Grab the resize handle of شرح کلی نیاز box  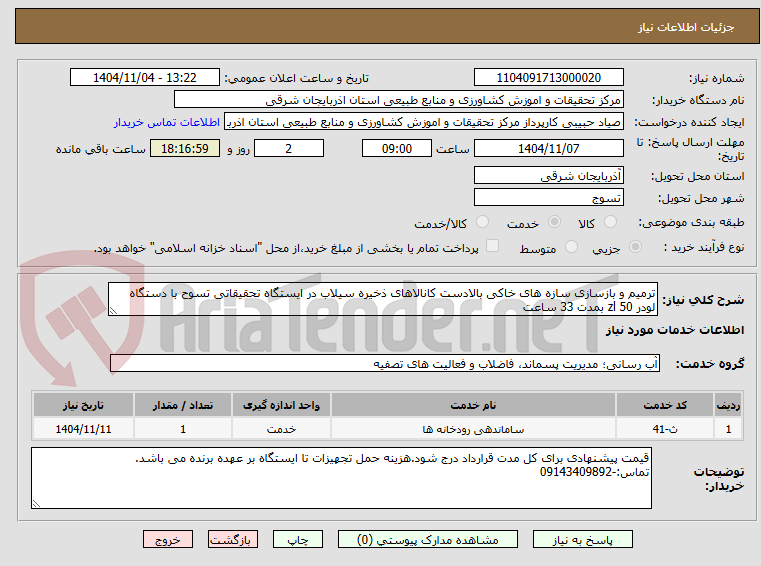113,311
